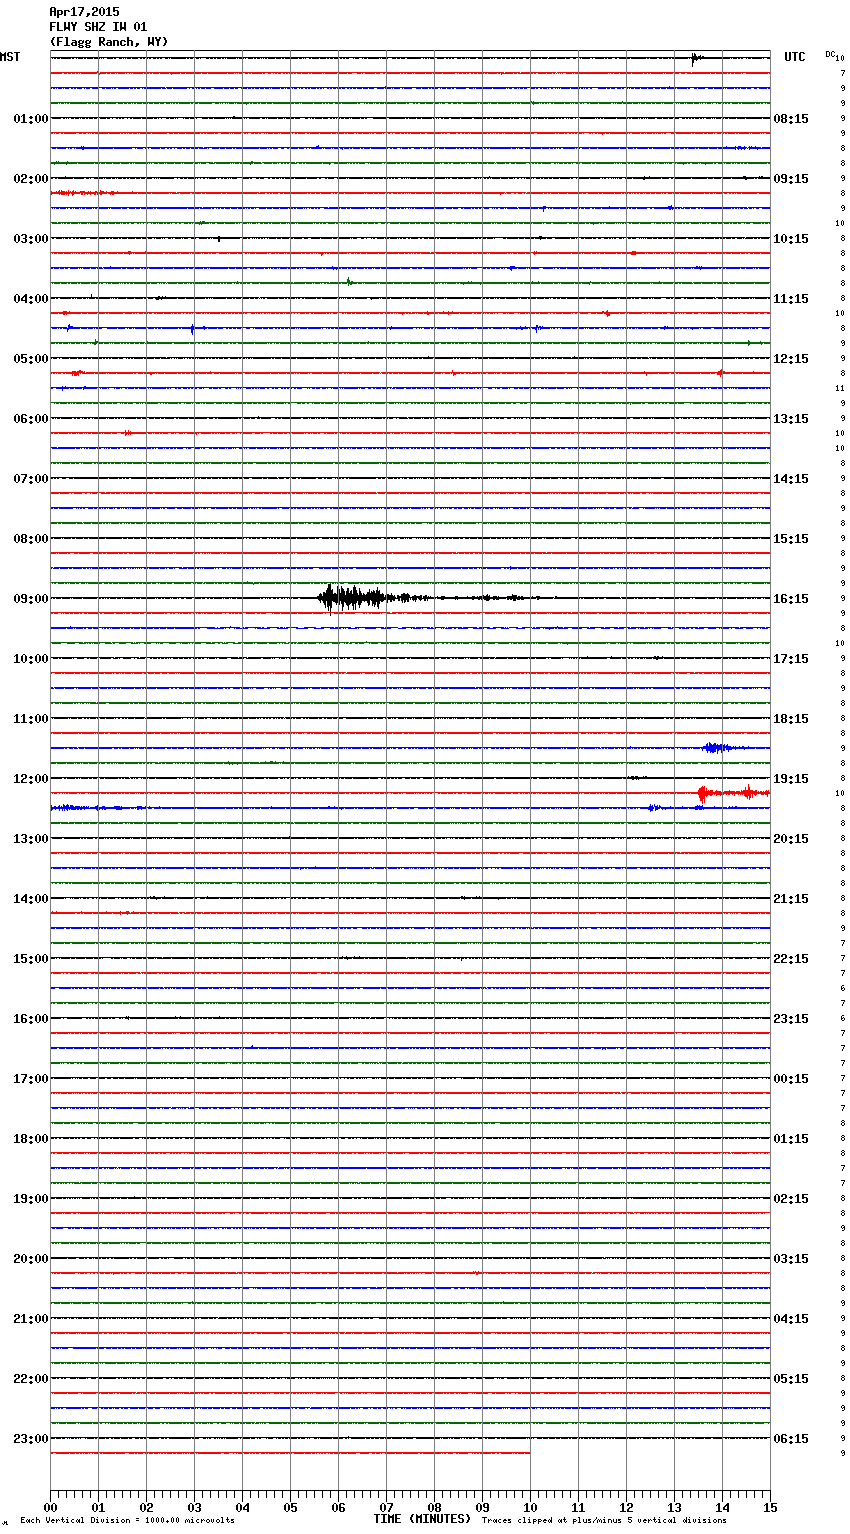The width and height of the screenshot is (850, 1534).
Task: Select the "09:00" MST hour label
Action: pos(31,599)
